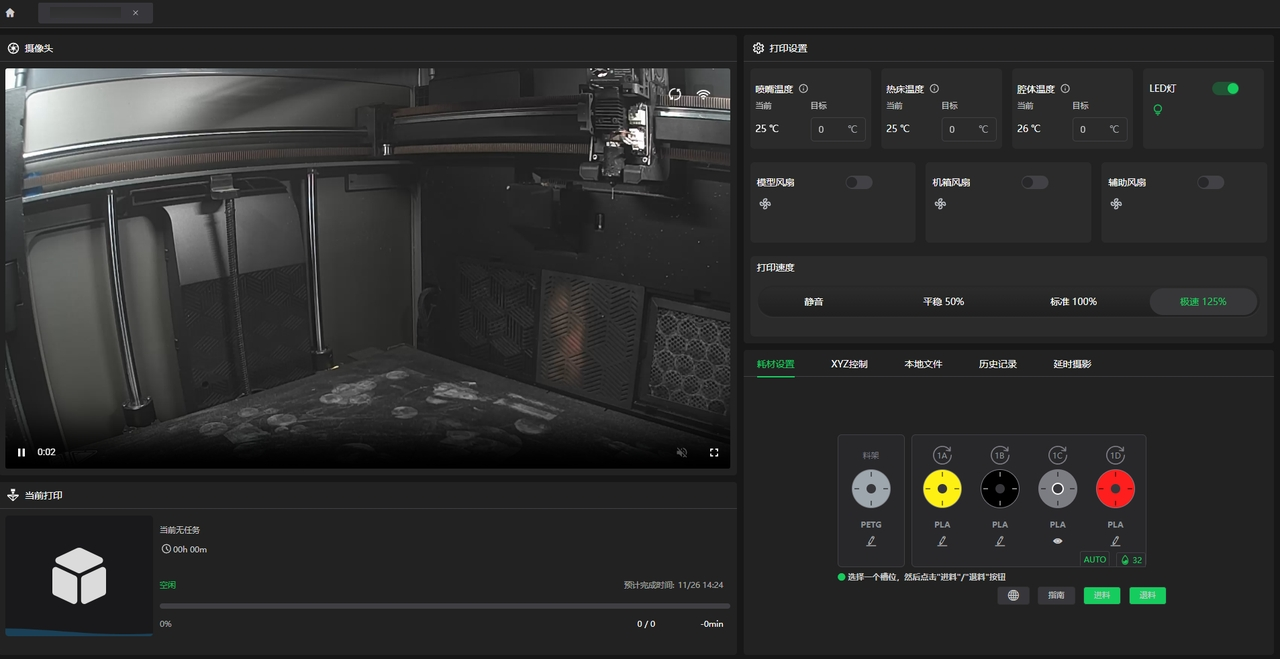Switch to the XYZ控制 tab

tap(849, 364)
